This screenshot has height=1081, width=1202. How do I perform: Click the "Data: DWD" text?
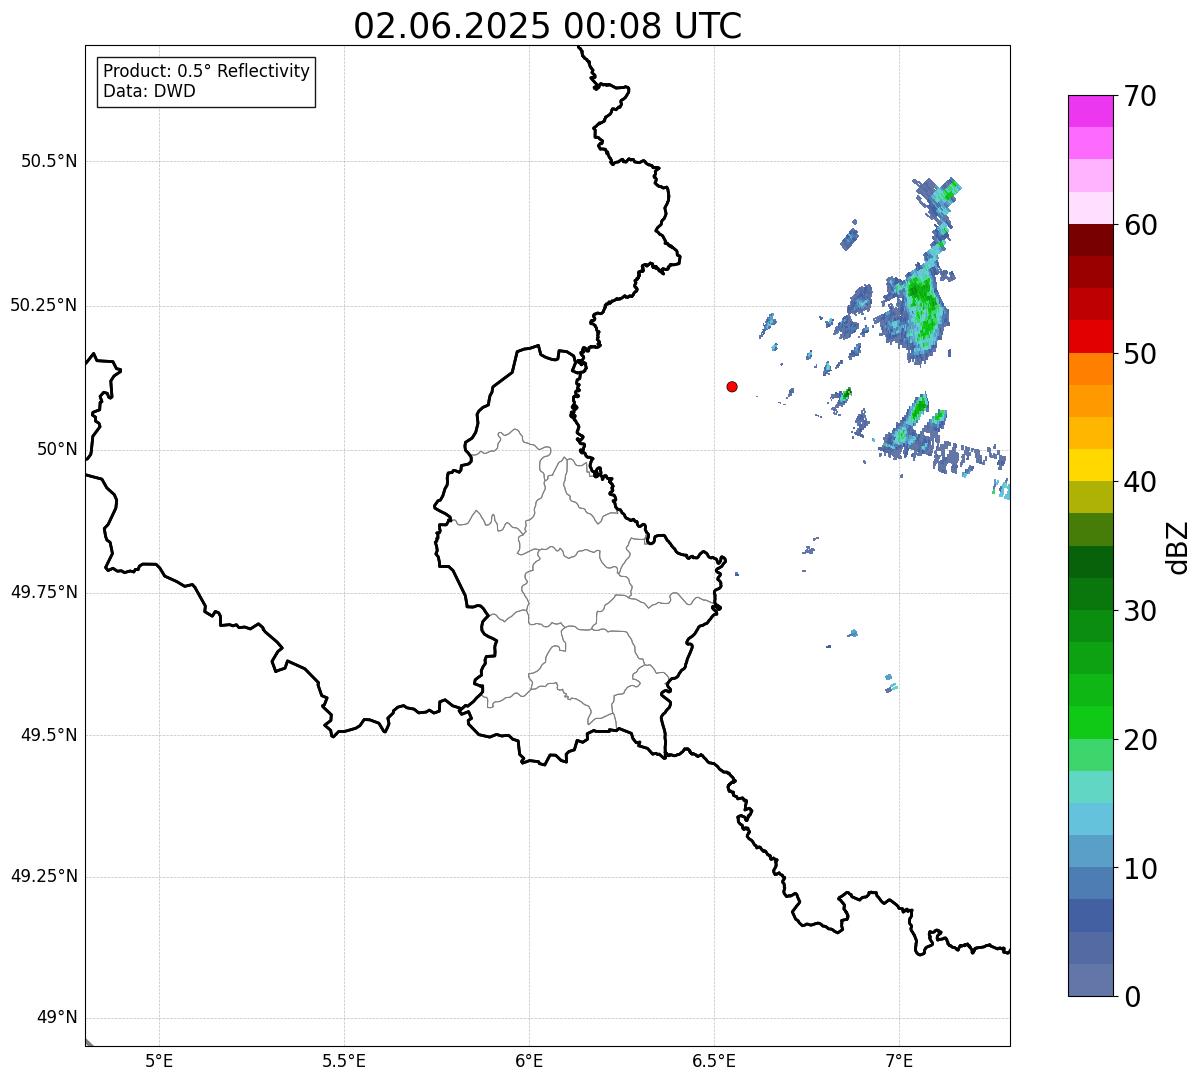(x=149, y=91)
